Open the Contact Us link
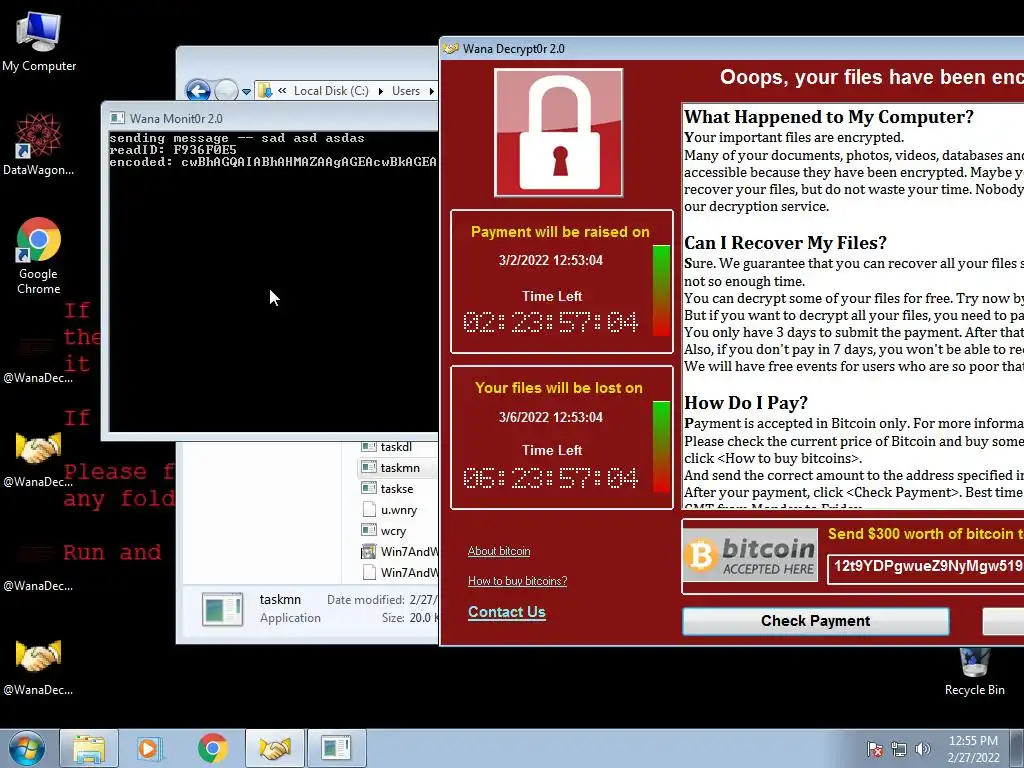The image size is (1024, 768). point(507,612)
